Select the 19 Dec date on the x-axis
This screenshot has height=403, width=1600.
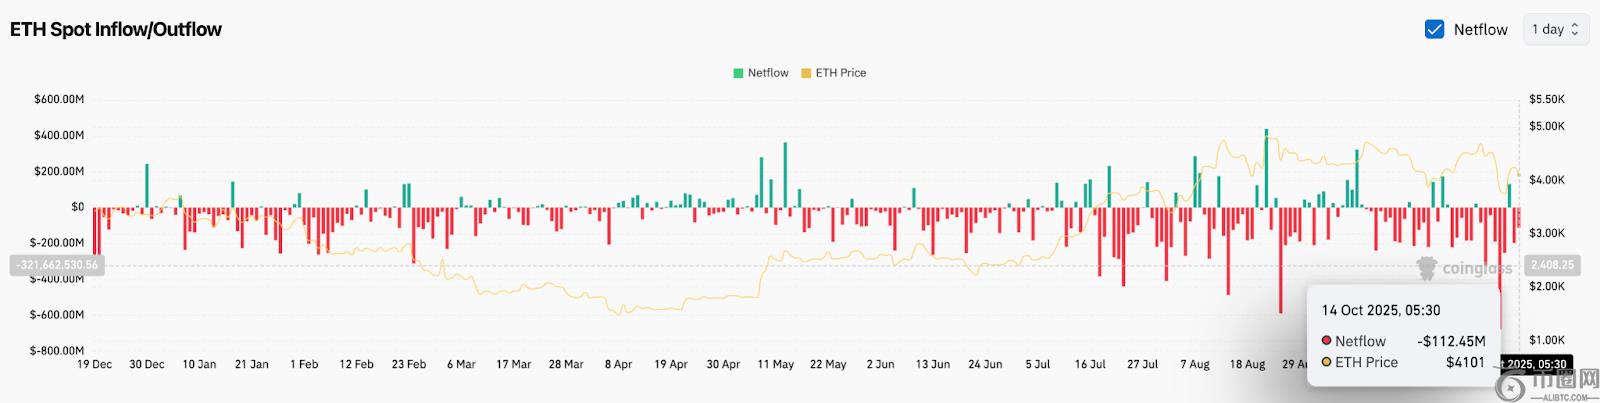[95, 364]
